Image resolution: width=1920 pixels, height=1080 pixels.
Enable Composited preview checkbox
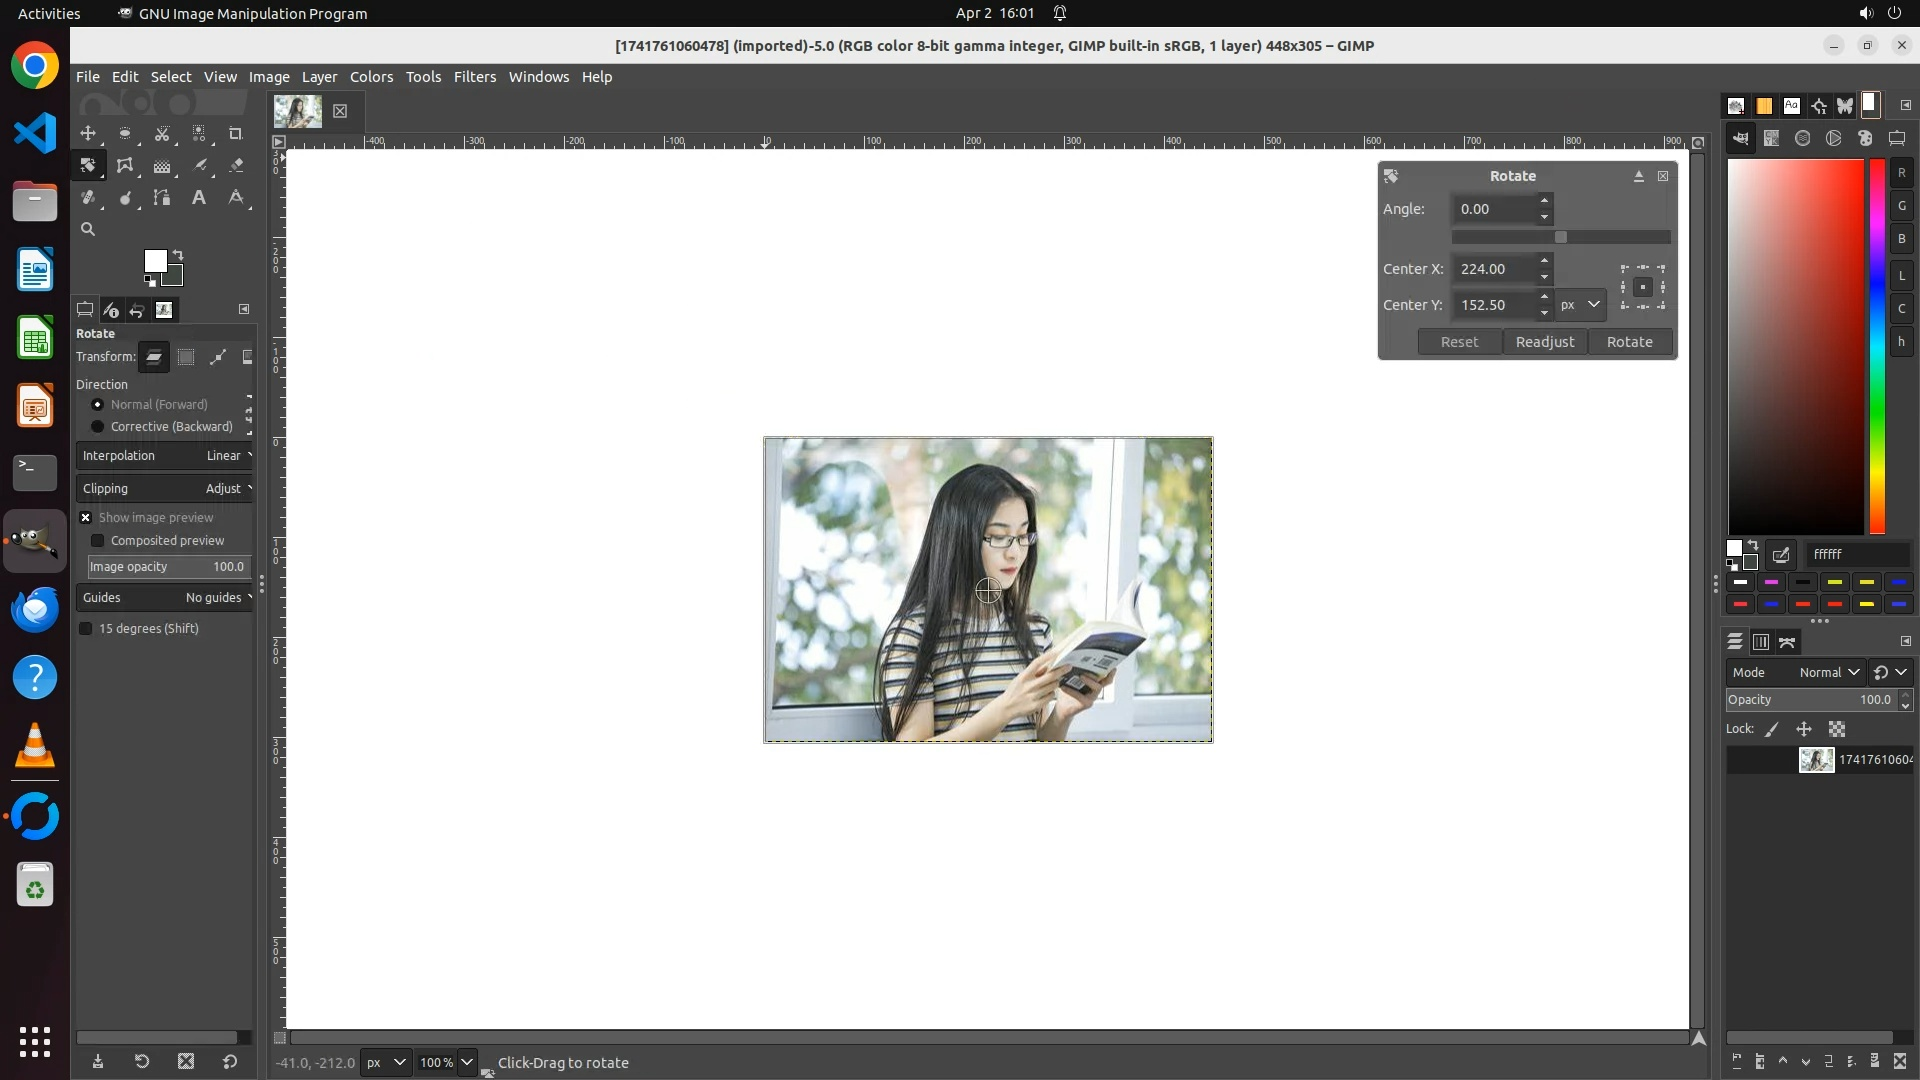(97, 540)
